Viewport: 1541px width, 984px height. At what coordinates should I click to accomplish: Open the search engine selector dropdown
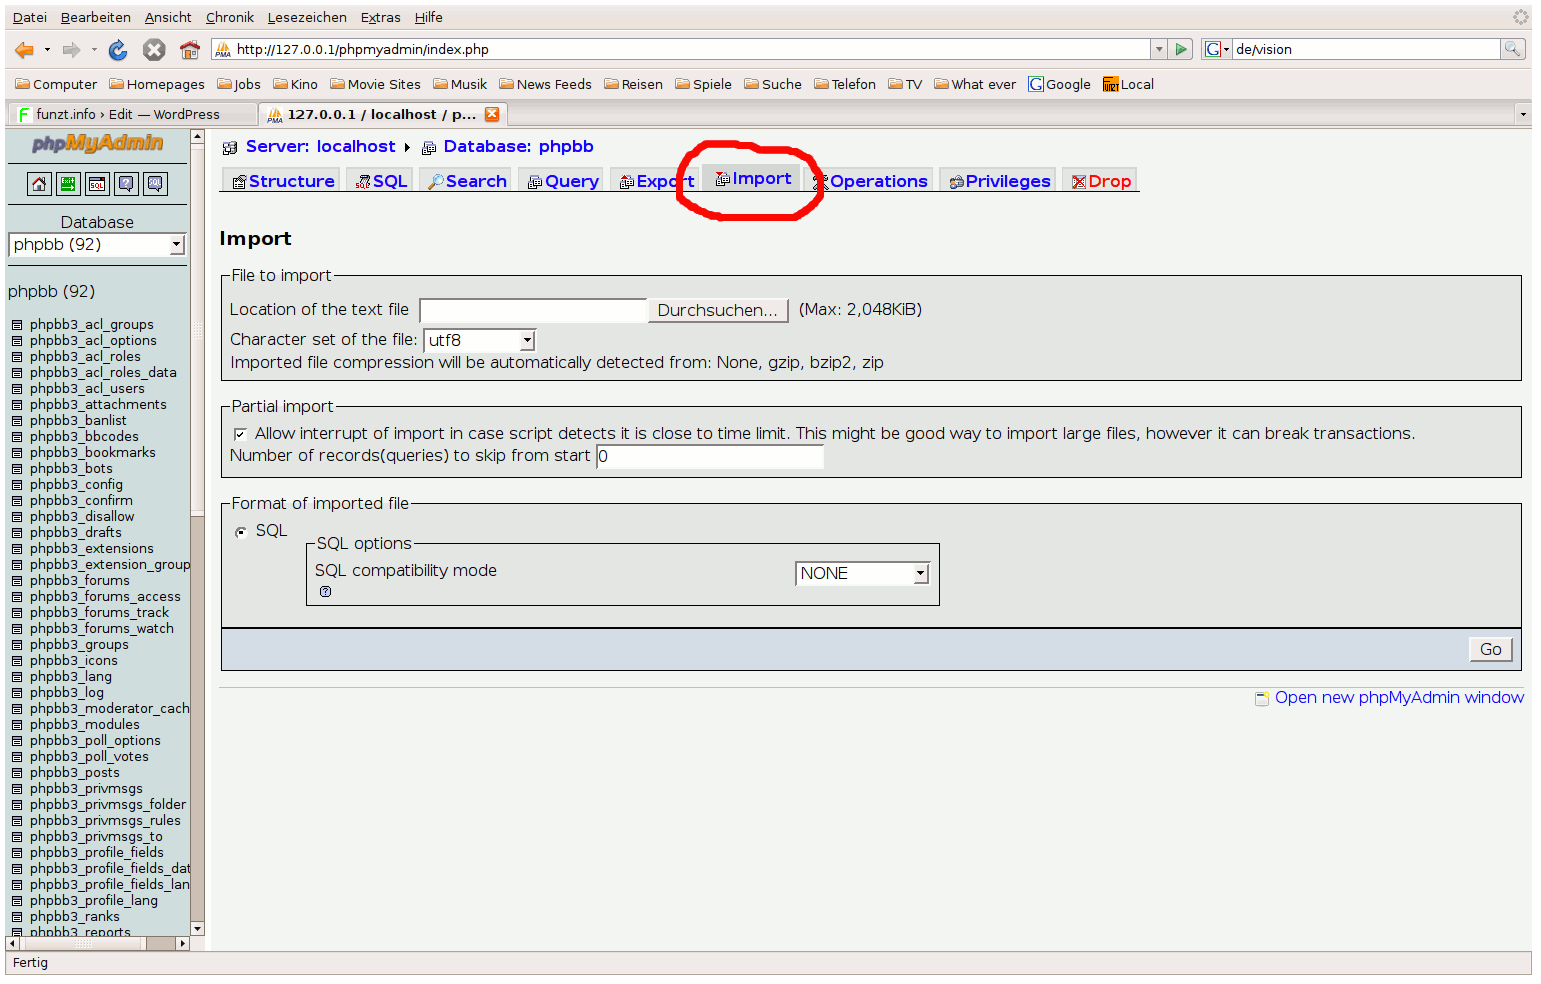tap(1216, 49)
